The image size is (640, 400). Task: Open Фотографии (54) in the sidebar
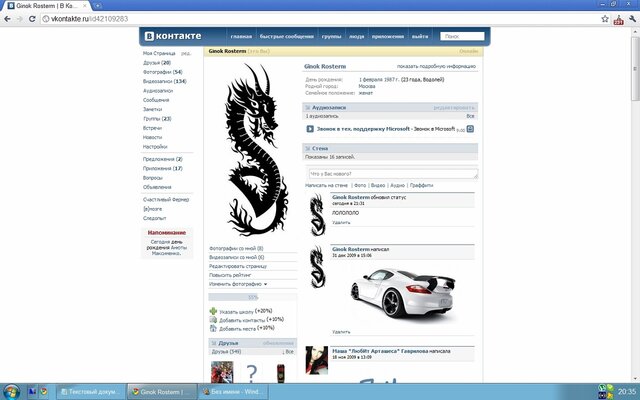(x=162, y=72)
